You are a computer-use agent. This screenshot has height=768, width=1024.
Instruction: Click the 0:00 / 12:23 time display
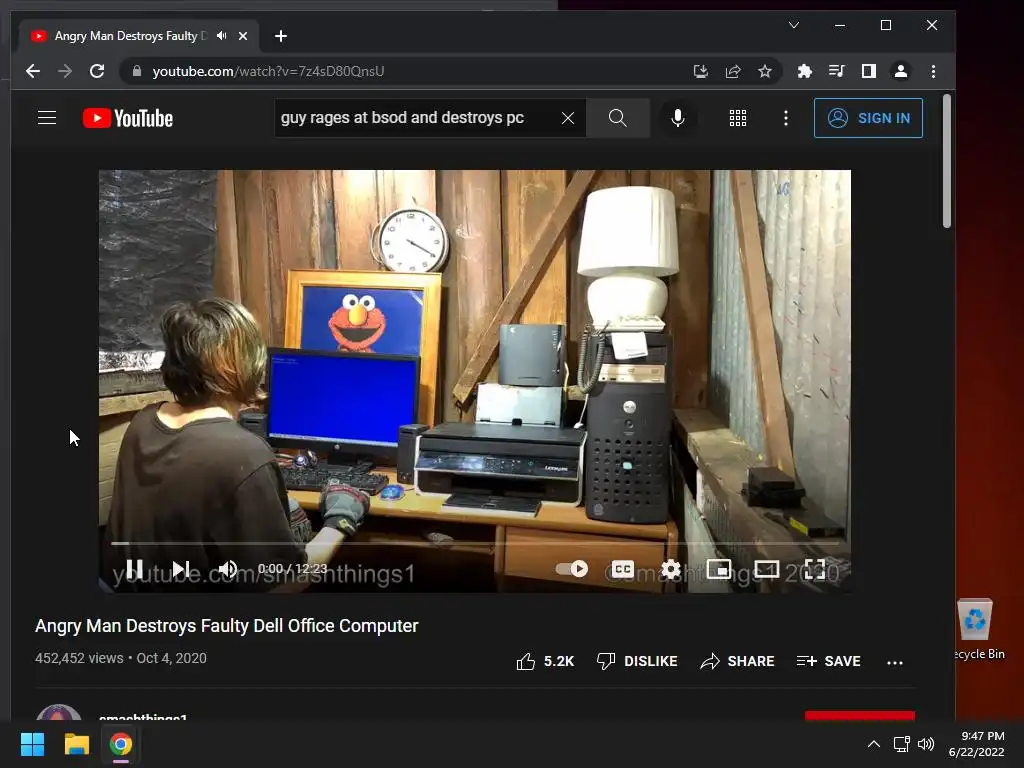pos(293,569)
